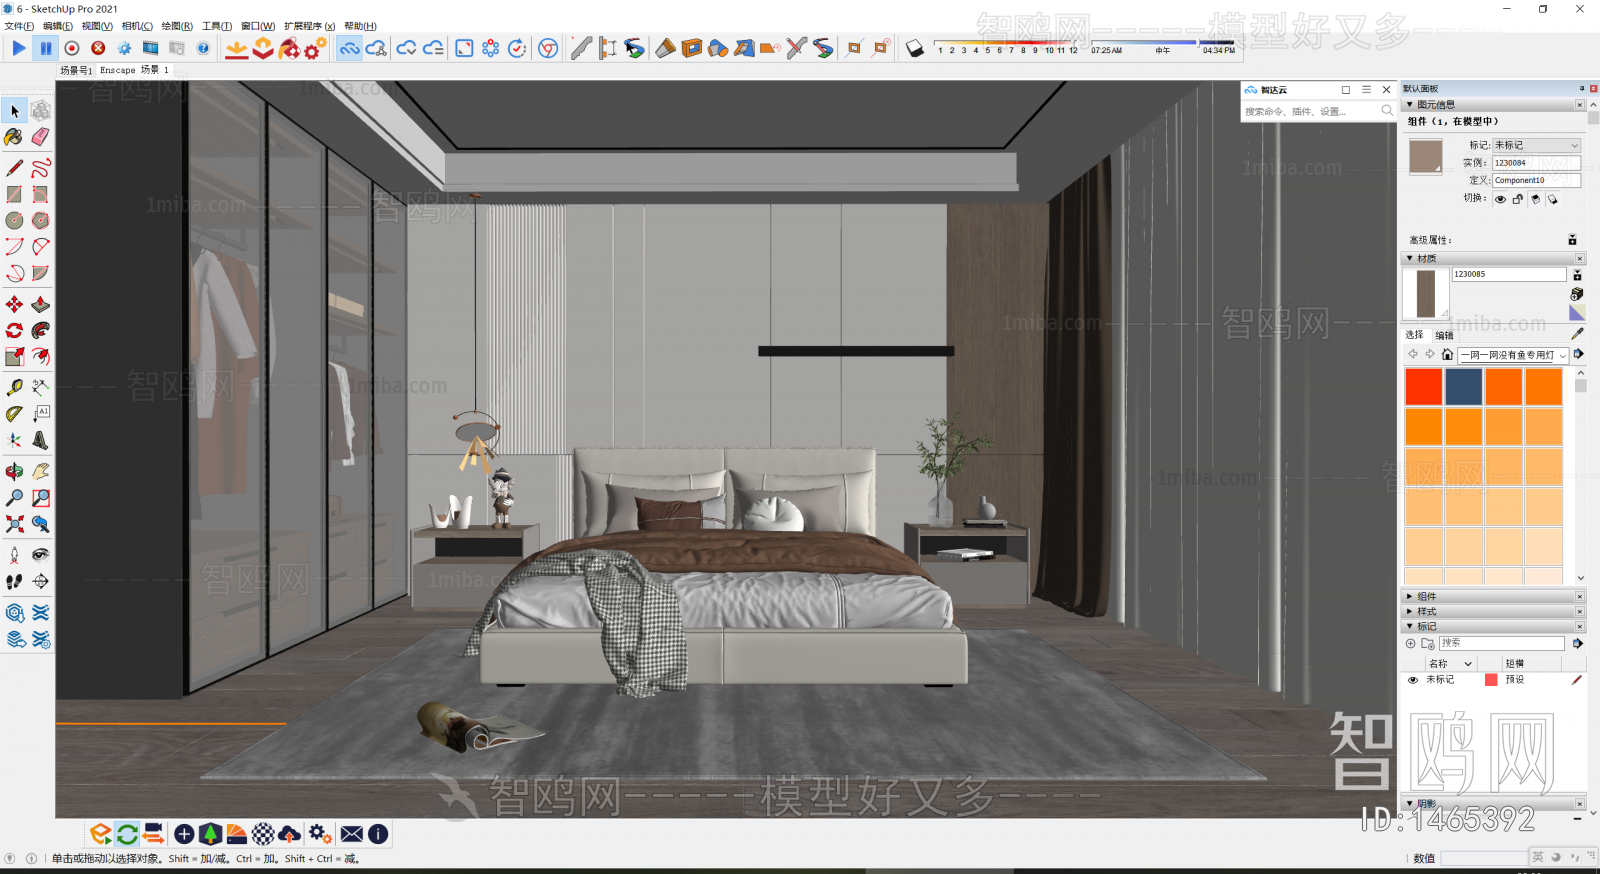1600x874 pixels.
Task: Click the Chrome-style browser icon in toolbar
Action: coord(548,48)
